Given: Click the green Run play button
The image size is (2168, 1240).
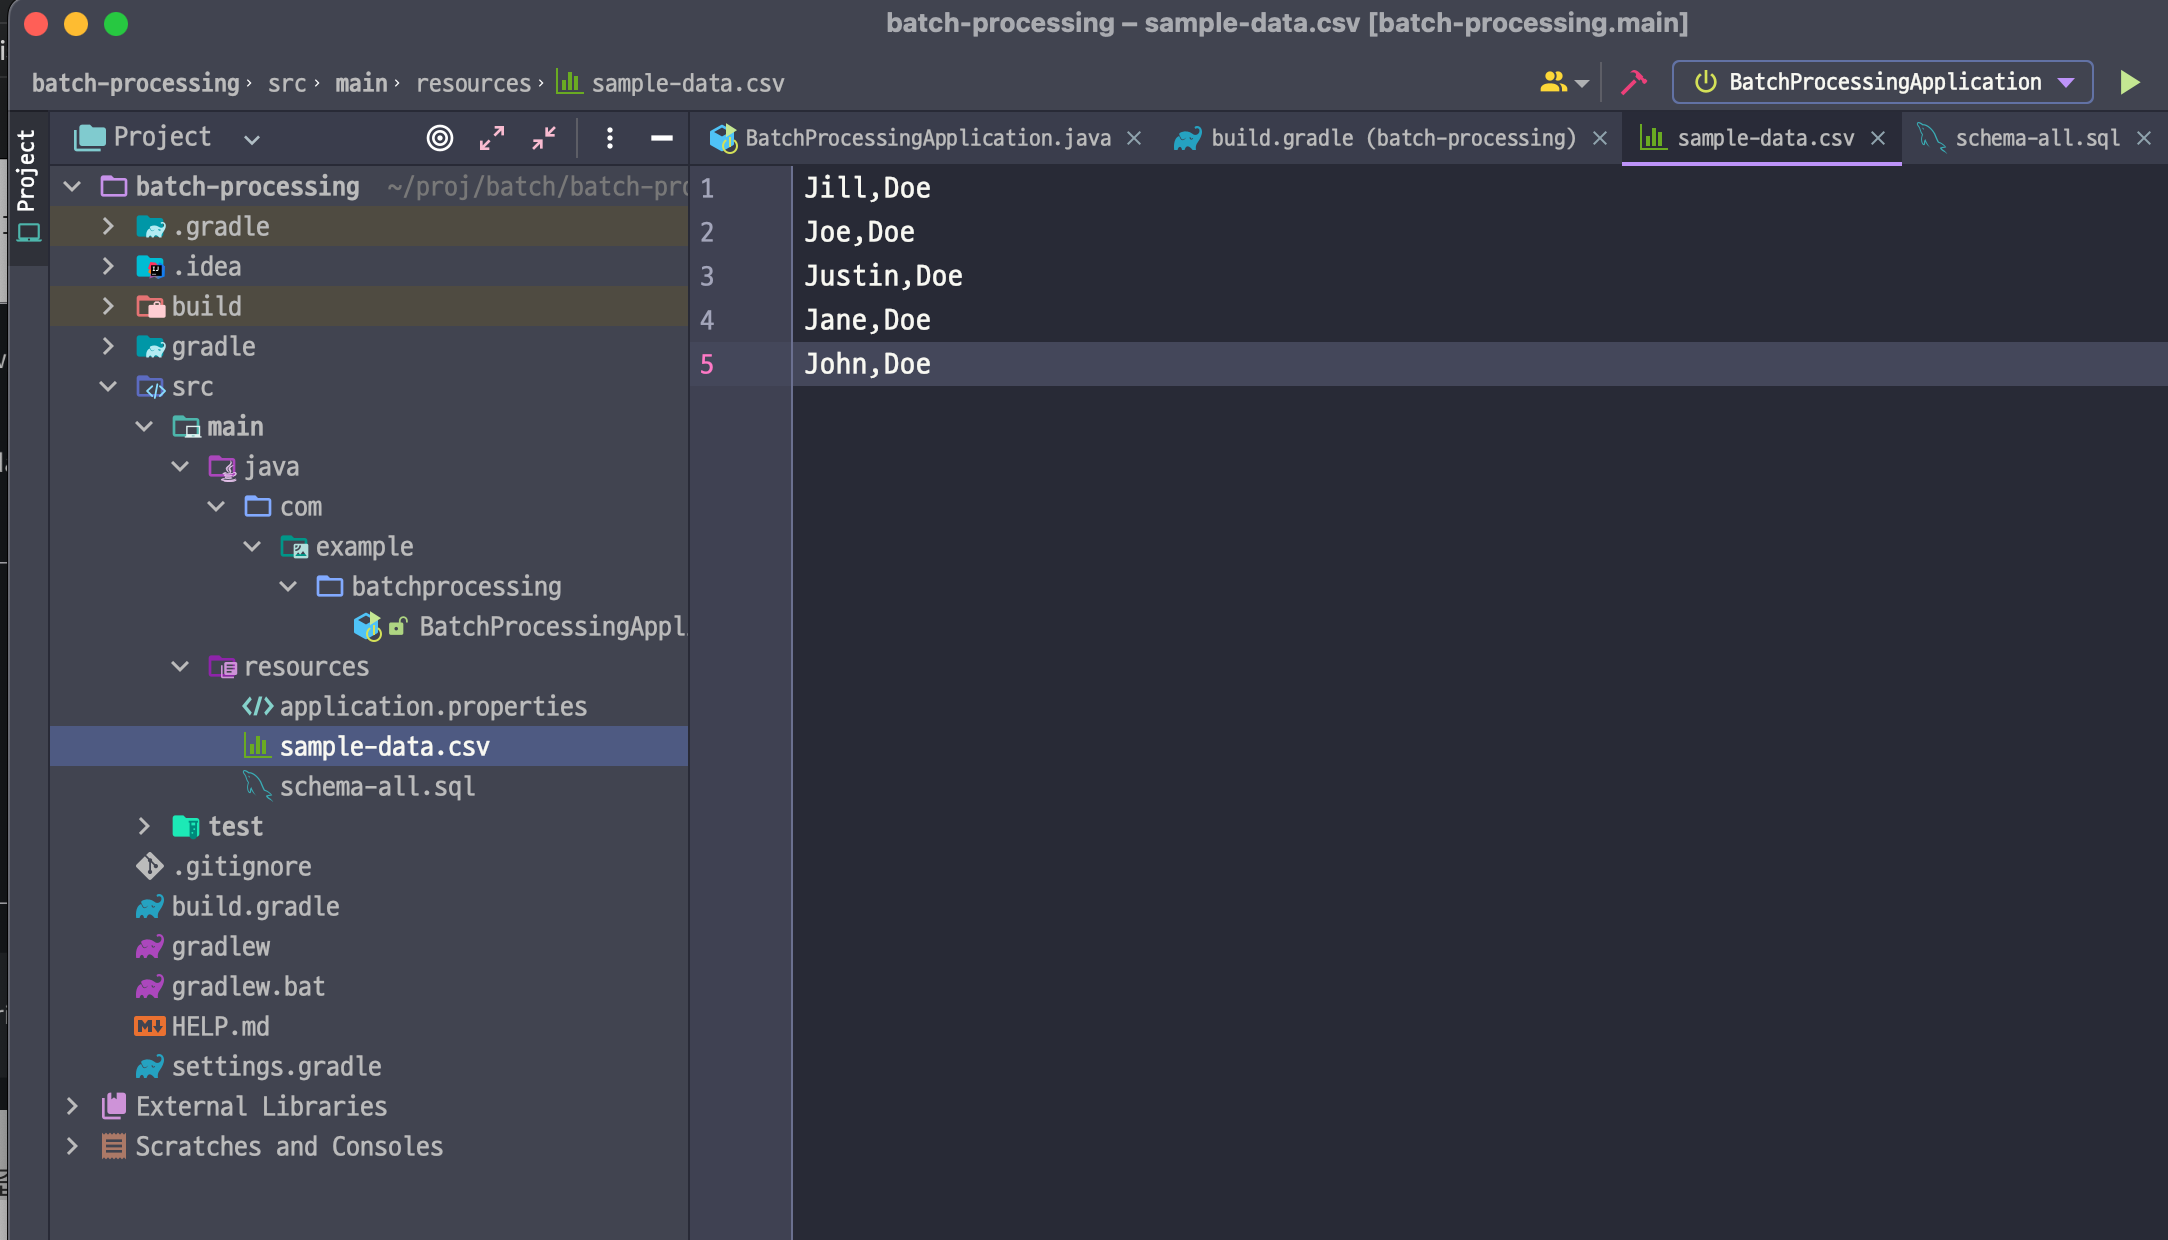Looking at the screenshot, I should (x=2129, y=82).
